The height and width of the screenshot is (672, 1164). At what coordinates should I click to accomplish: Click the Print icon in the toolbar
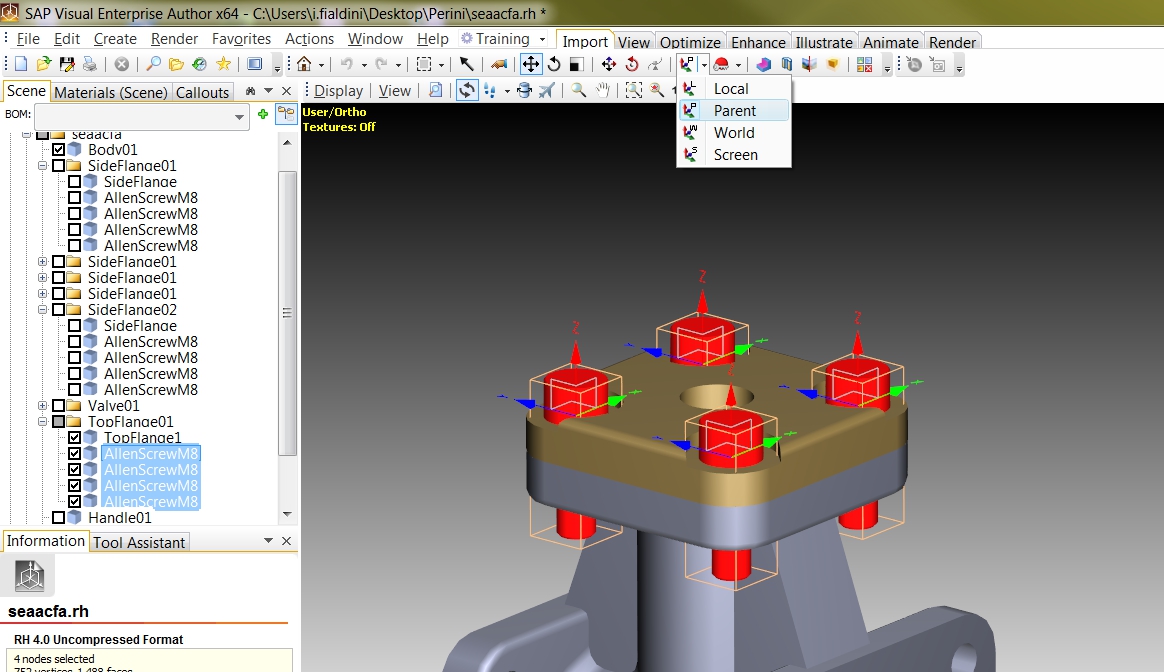(90, 65)
